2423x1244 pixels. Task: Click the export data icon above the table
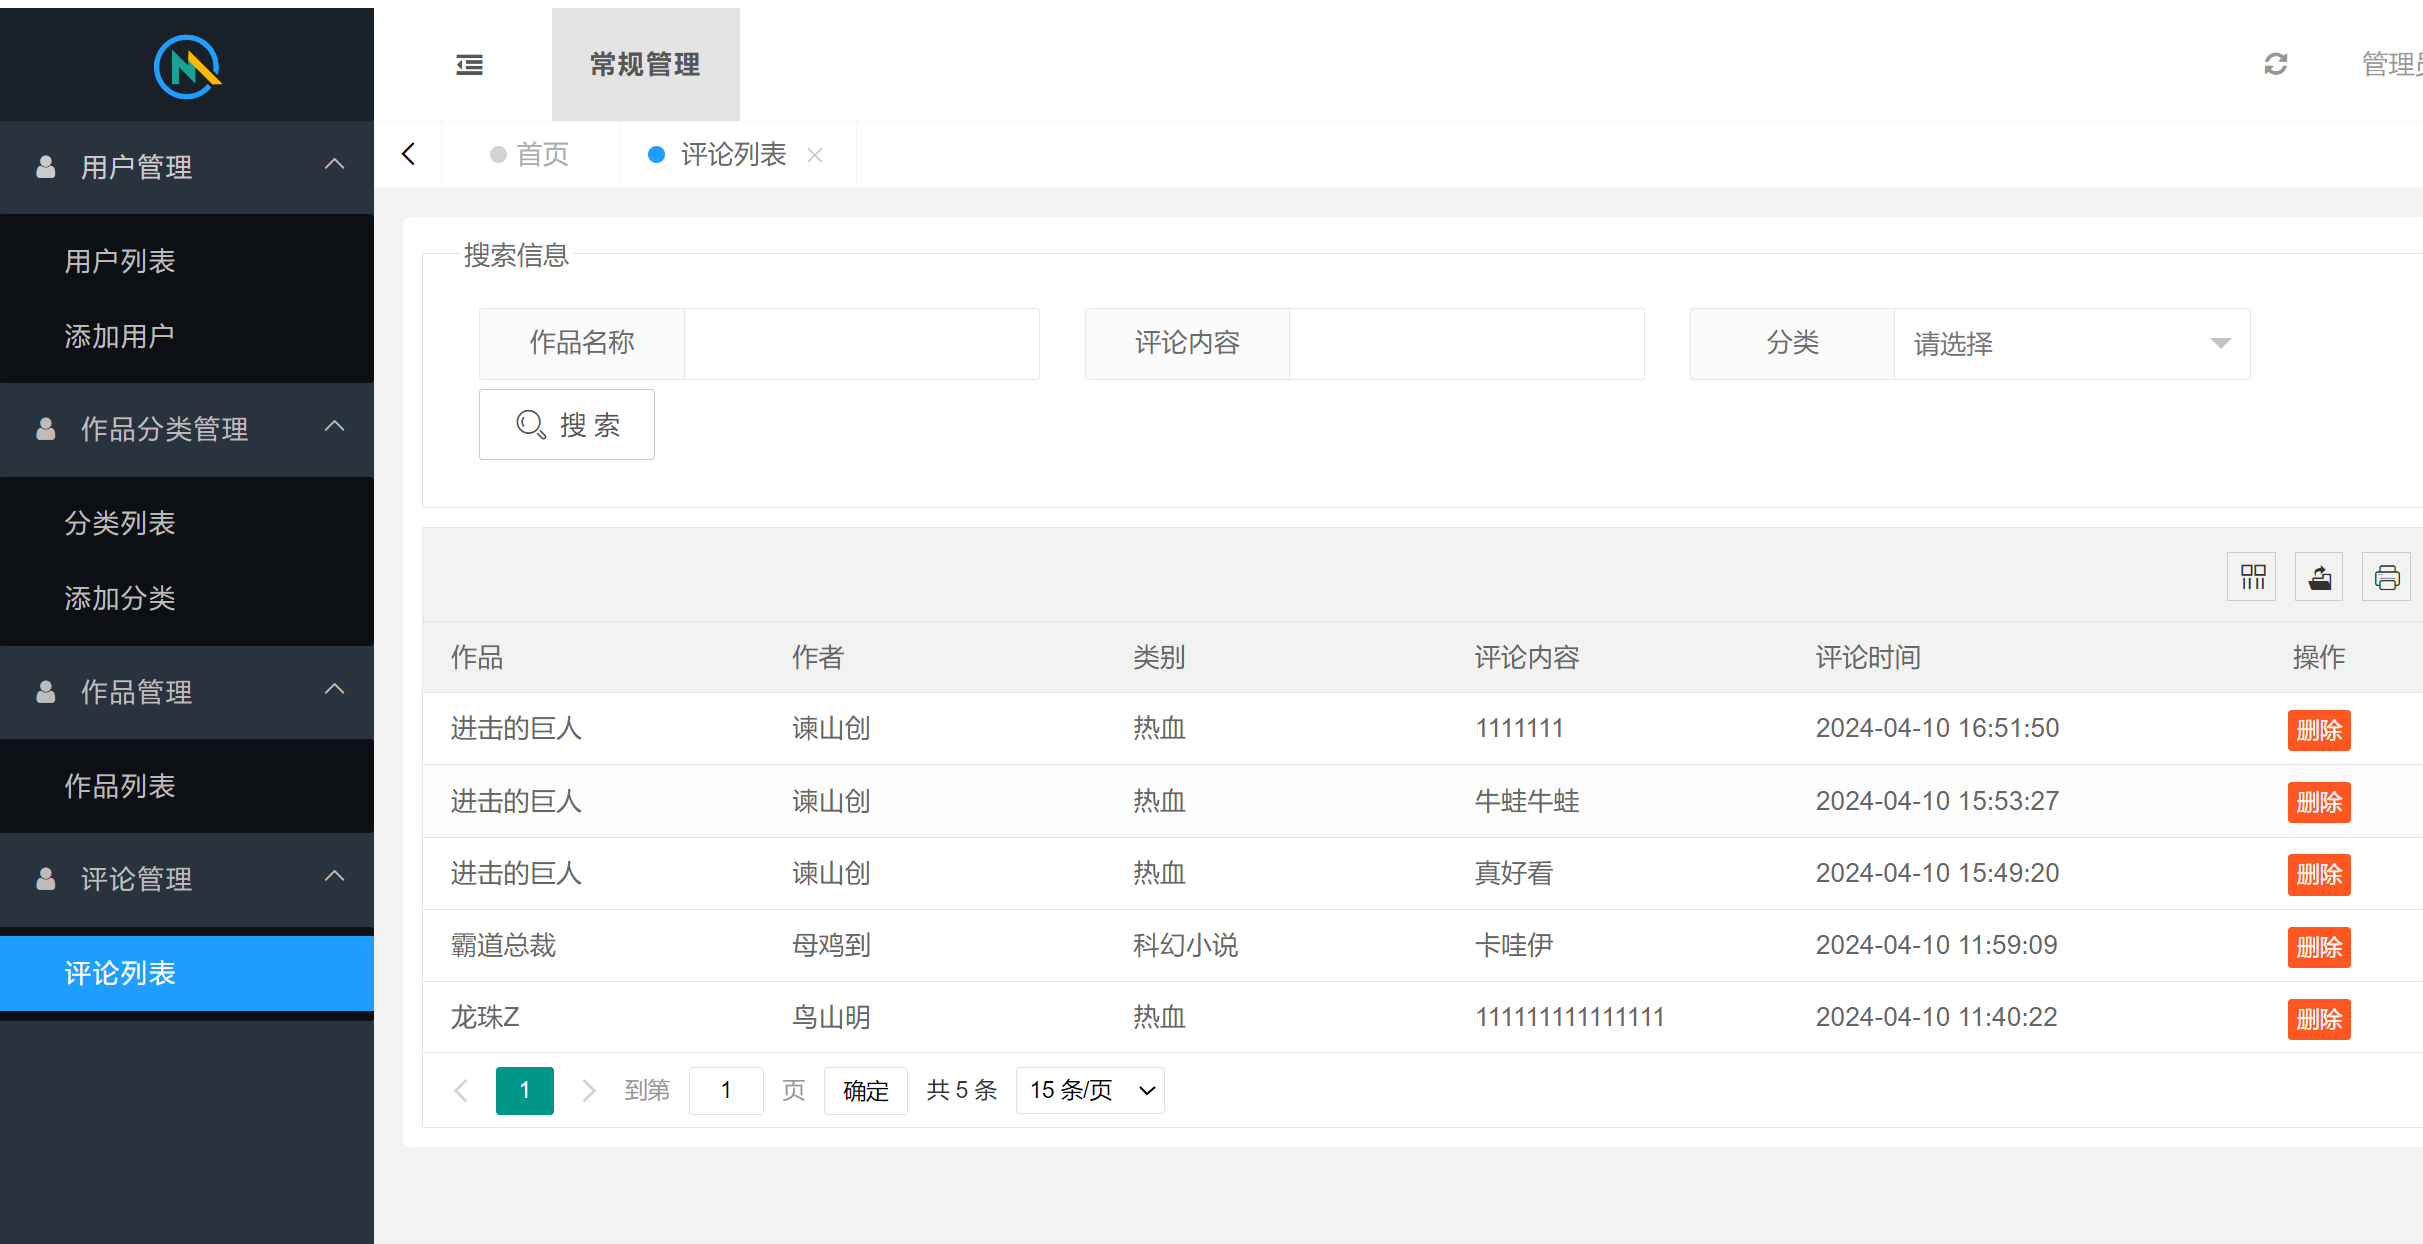click(x=2318, y=576)
